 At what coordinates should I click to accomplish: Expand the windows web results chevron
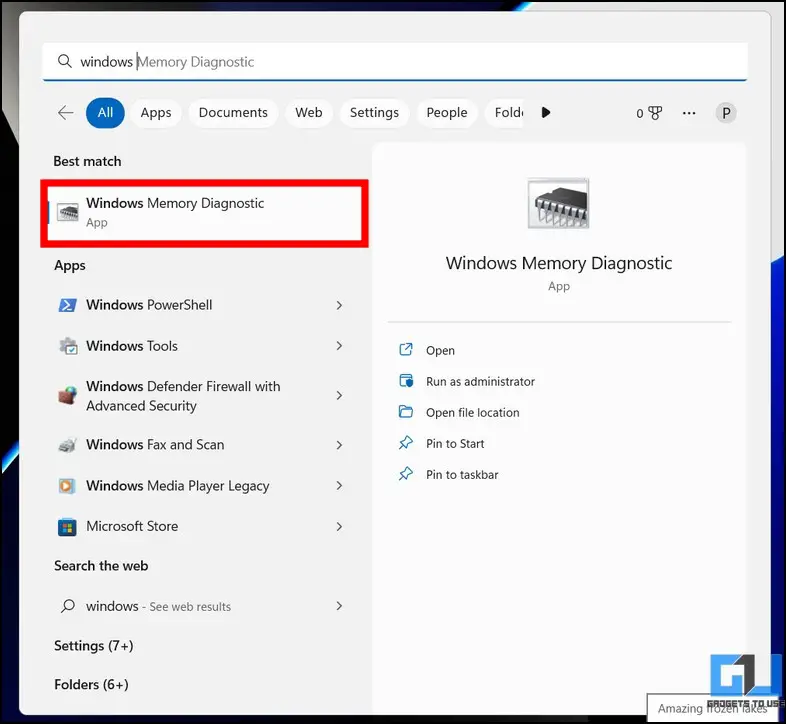point(339,606)
